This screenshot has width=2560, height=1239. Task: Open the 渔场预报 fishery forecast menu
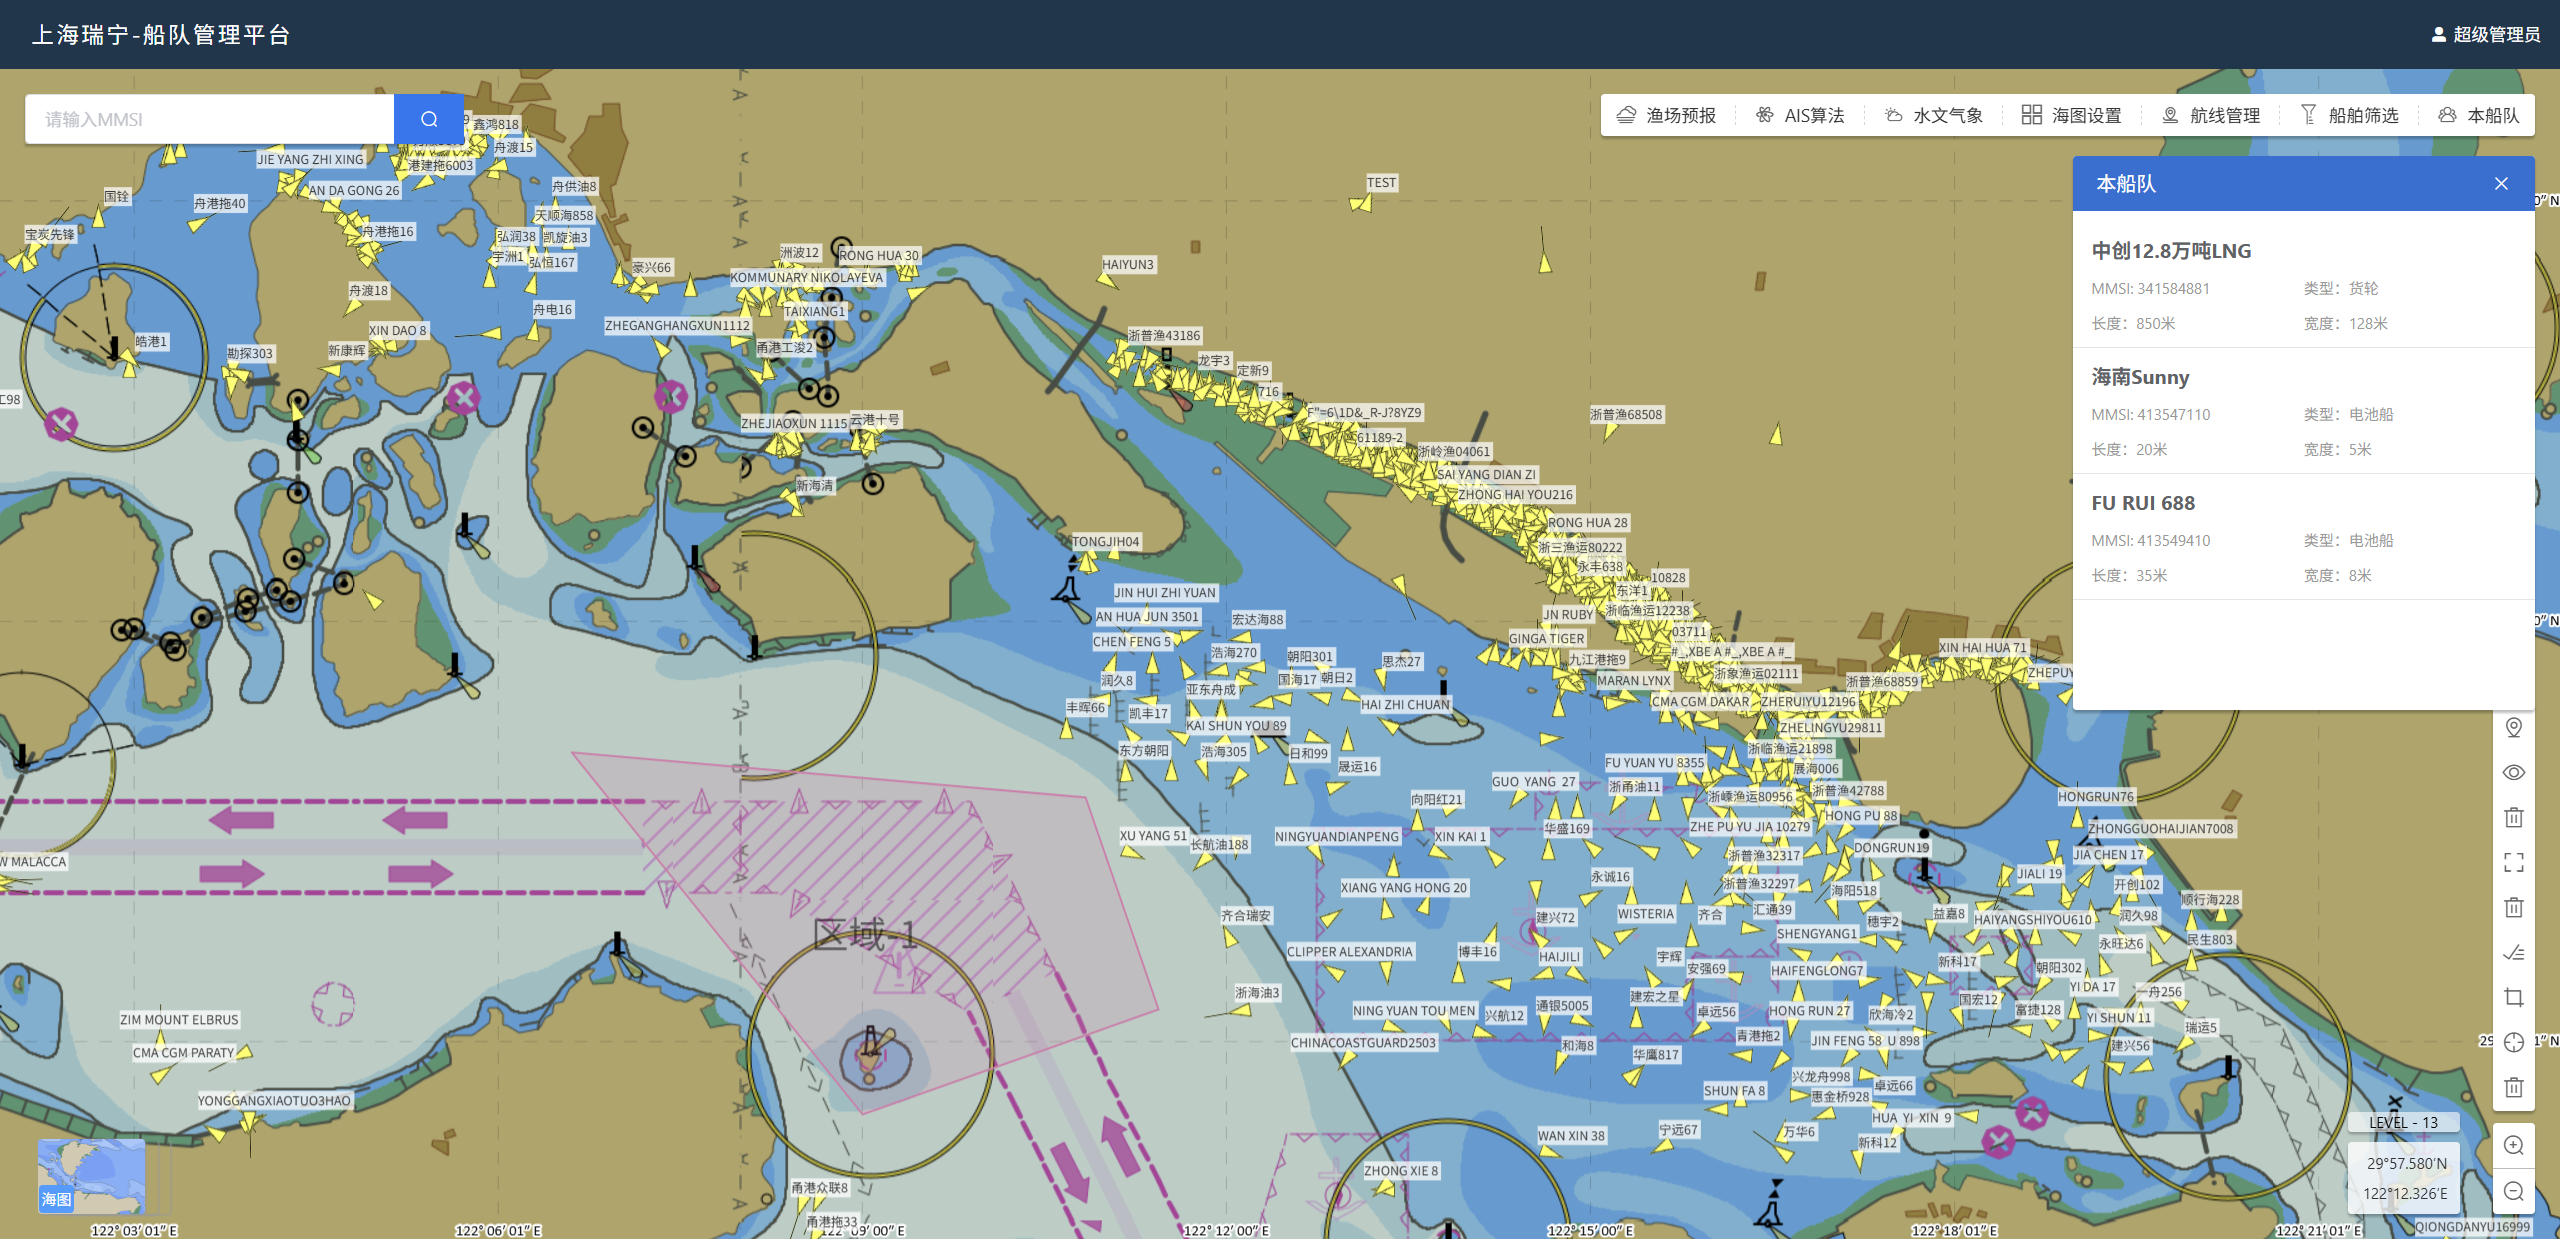pyautogui.click(x=1666, y=115)
